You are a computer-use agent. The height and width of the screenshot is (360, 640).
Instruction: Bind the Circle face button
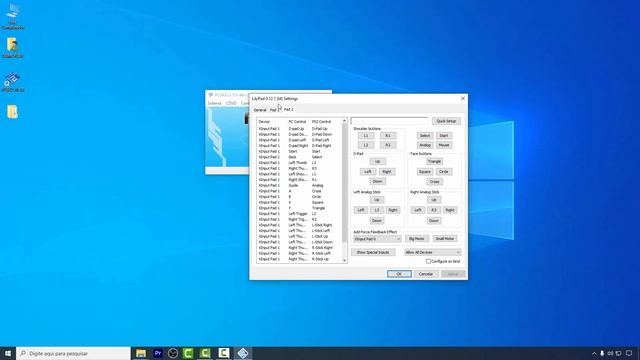[x=444, y=172]
